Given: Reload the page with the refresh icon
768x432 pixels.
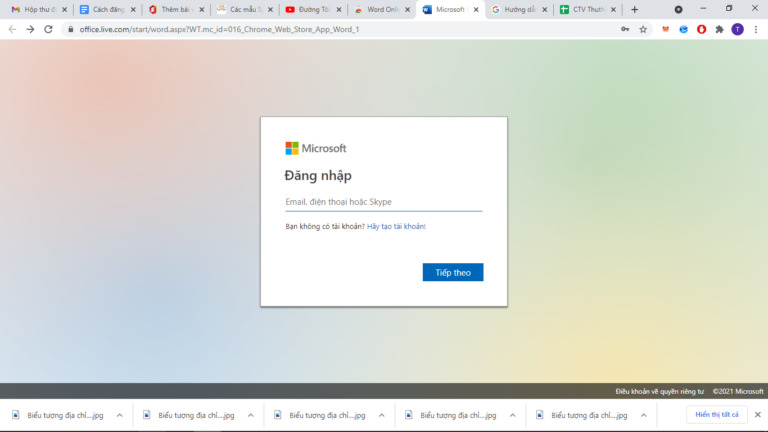Looking at the screenshot, I should click(x=48, y=29).
